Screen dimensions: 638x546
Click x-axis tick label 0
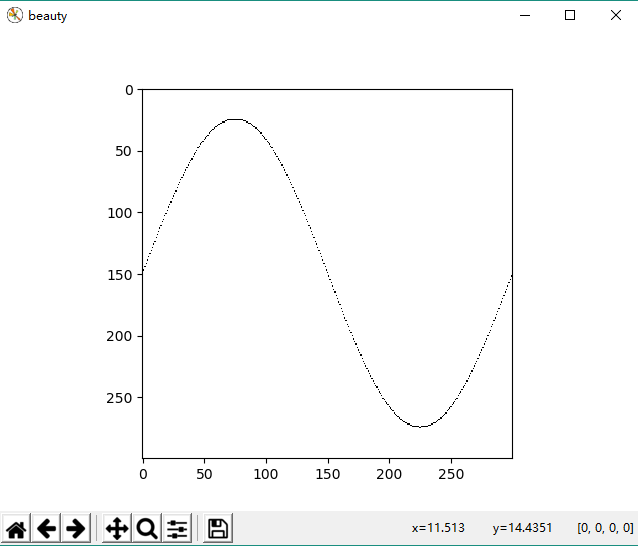click(x=143, y=474)
